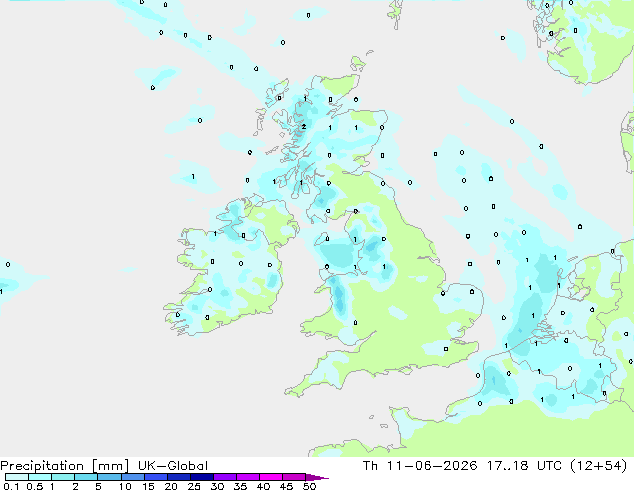This screenshot has height=490, width=634.
Task: Click the "0.1" legend scale label
Action: click(11, 486)
